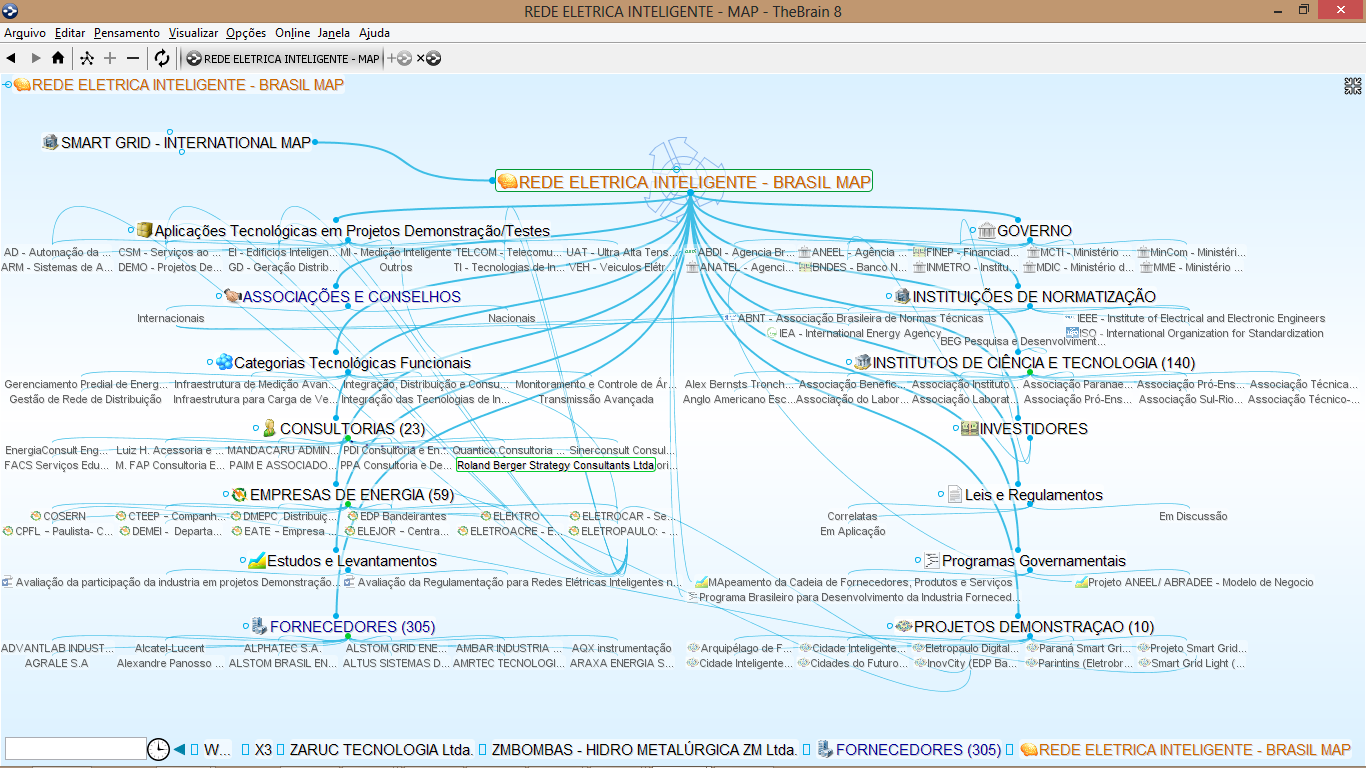Click the Home thought icon
Image resolution: width=1366 pixels, height=768 pixels.
coord(58,59)
